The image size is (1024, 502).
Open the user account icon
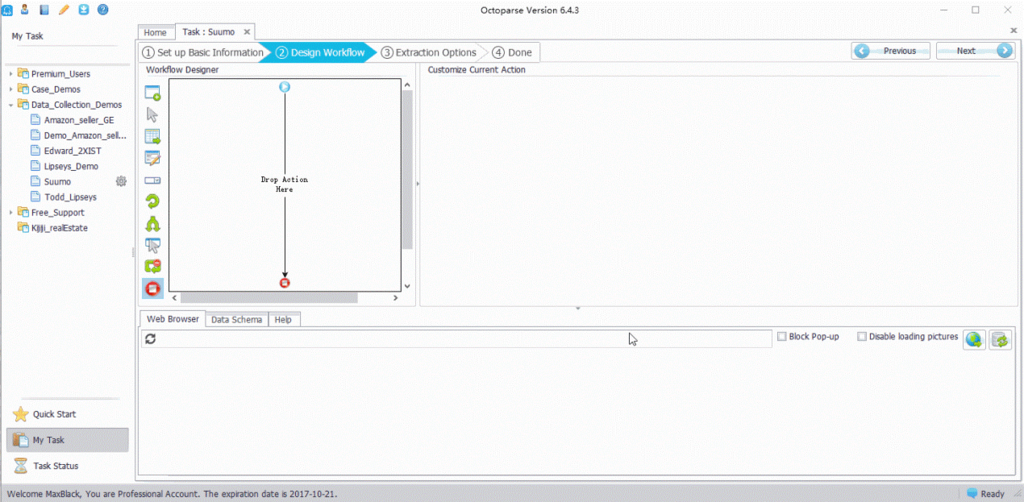[24, 10]
